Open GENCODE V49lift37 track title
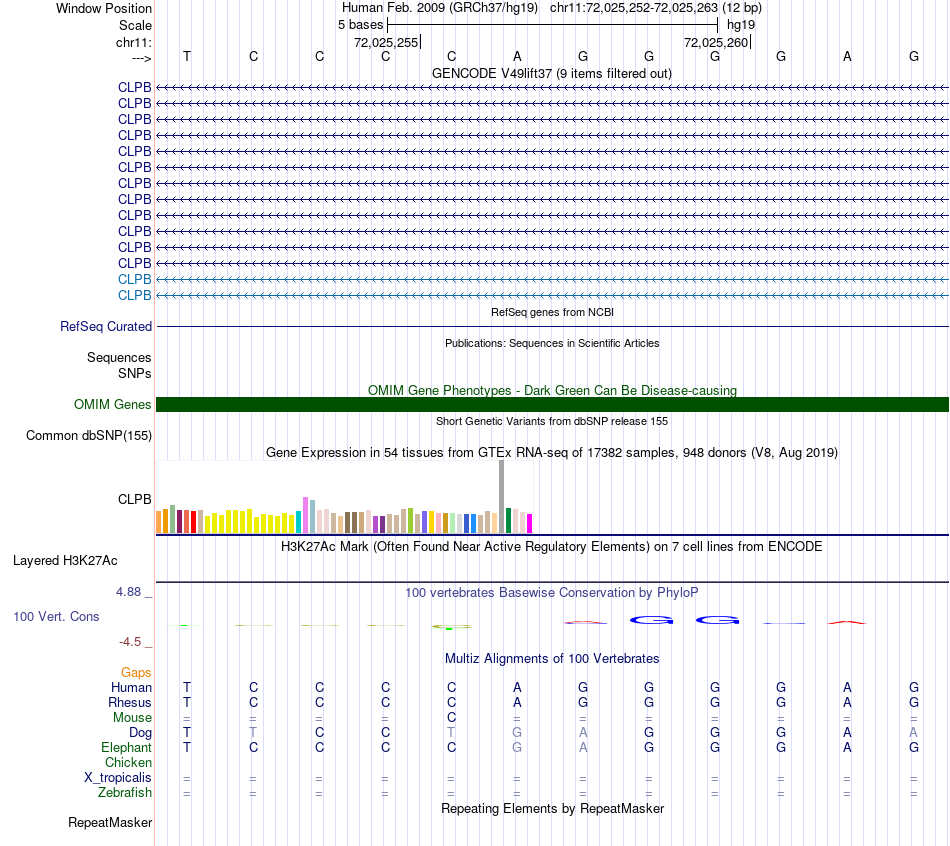 click(552, 73)
